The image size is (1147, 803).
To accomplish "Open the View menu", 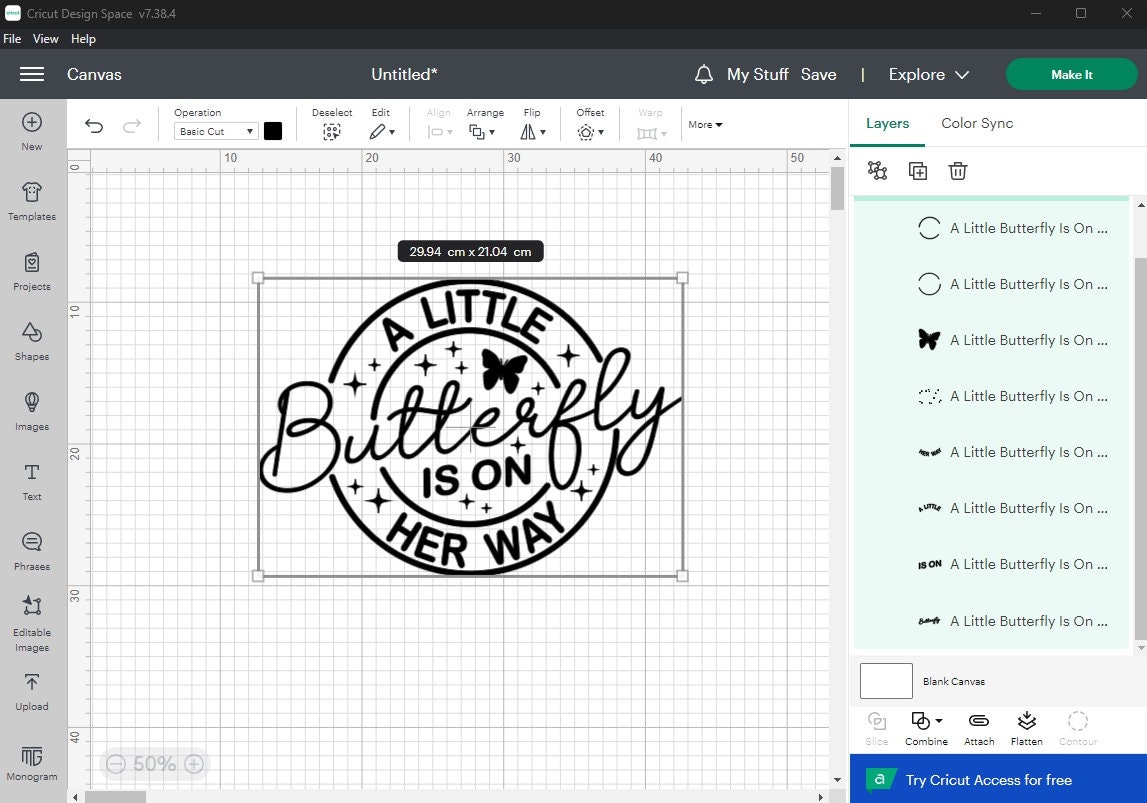I will pyautogui.click(x=45, y=39).
